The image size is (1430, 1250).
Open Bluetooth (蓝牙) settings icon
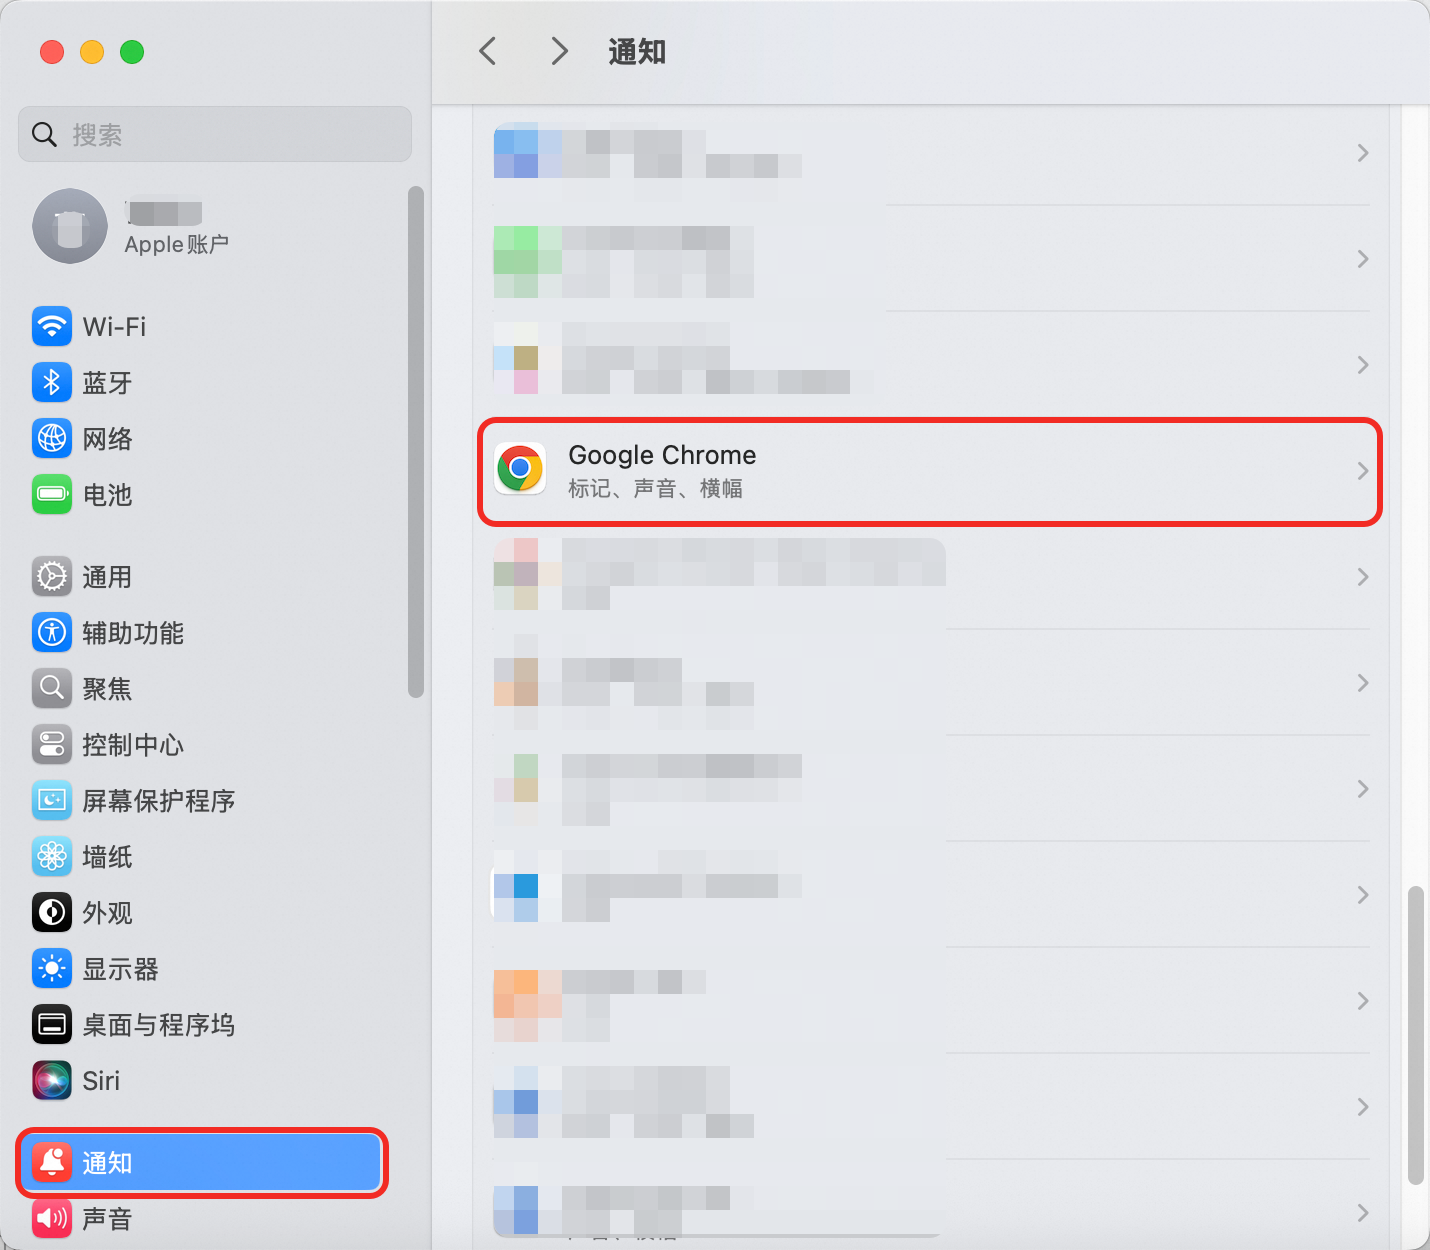tap(52, 383)
